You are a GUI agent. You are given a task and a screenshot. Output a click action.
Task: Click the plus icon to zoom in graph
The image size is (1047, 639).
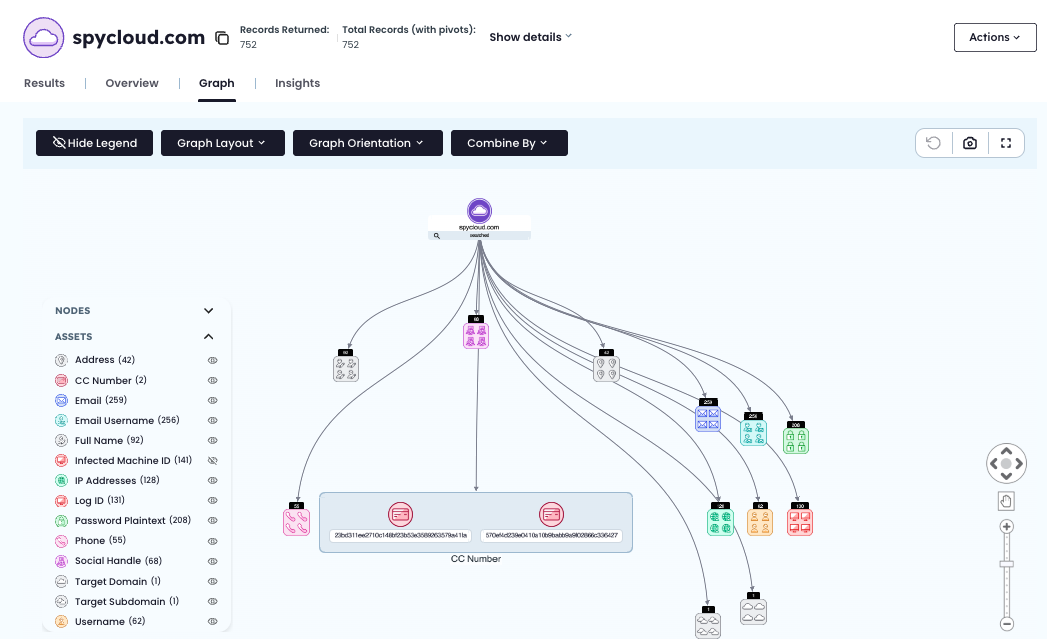click(x=1006, y=525)
